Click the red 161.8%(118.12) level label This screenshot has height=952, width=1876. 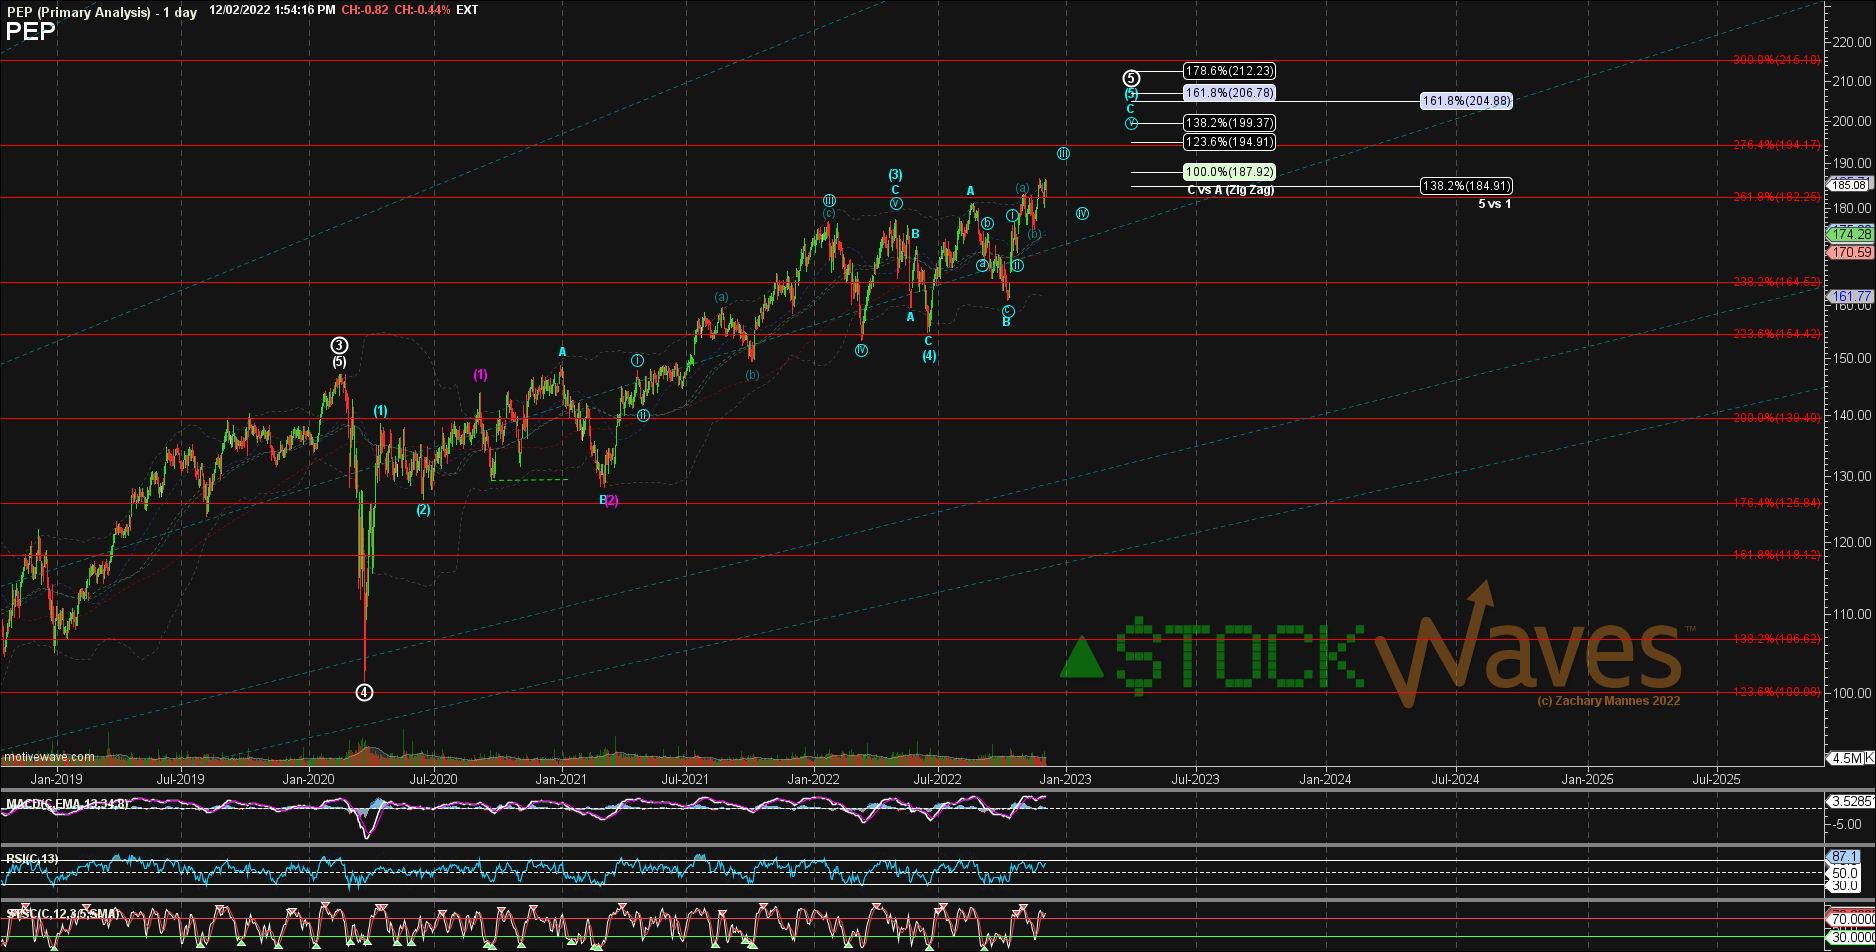tap(1777, 555)
